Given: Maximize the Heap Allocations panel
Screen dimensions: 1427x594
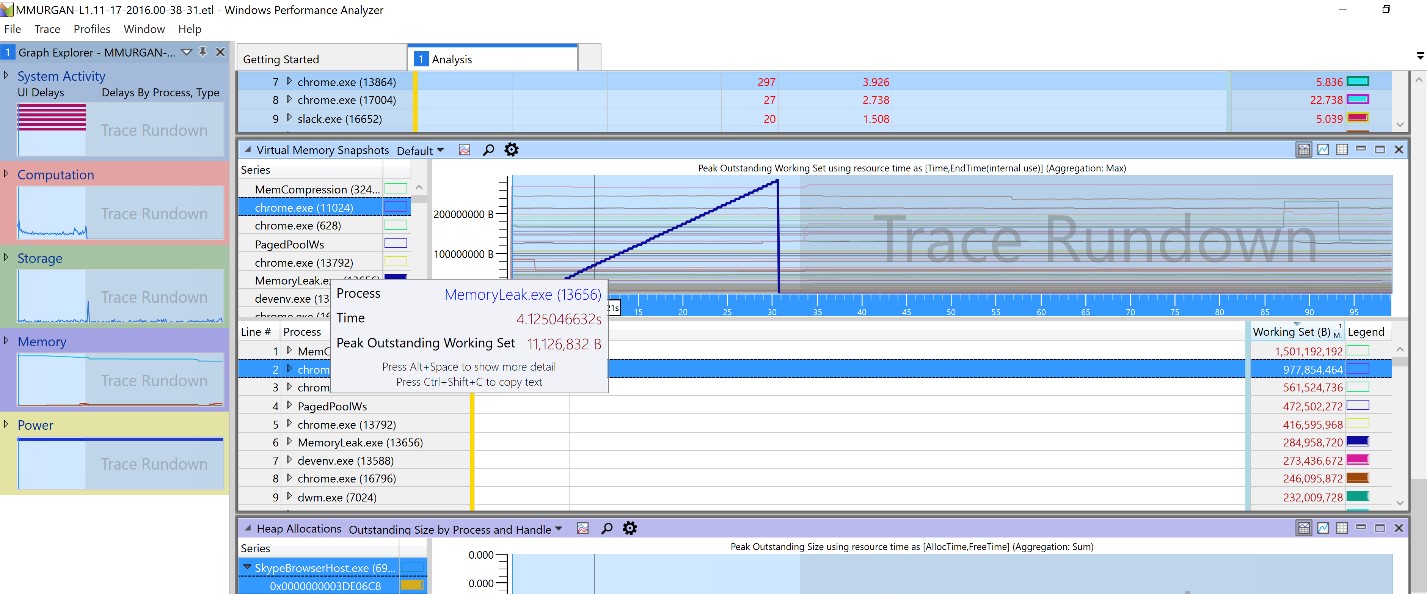Looking at the screenshot, I should 1380,528.
